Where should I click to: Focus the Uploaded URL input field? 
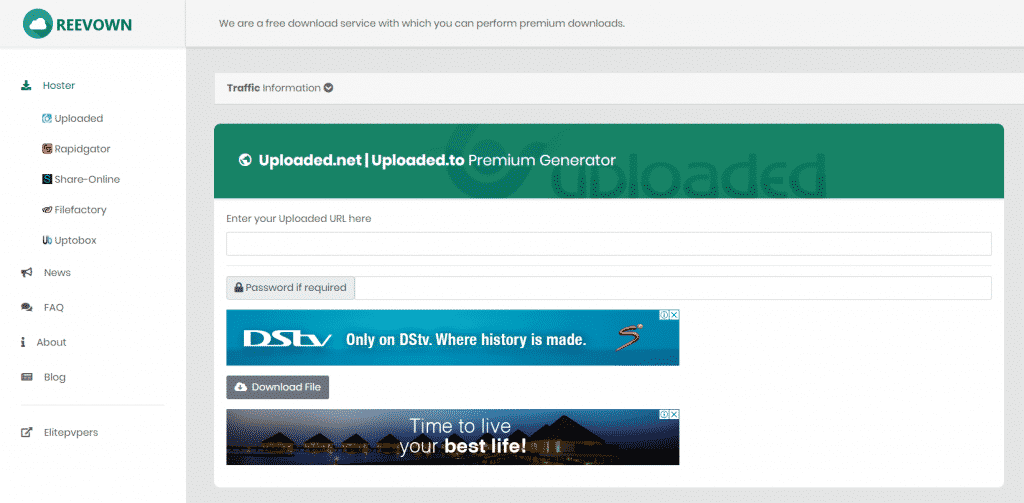click(609, 244)
